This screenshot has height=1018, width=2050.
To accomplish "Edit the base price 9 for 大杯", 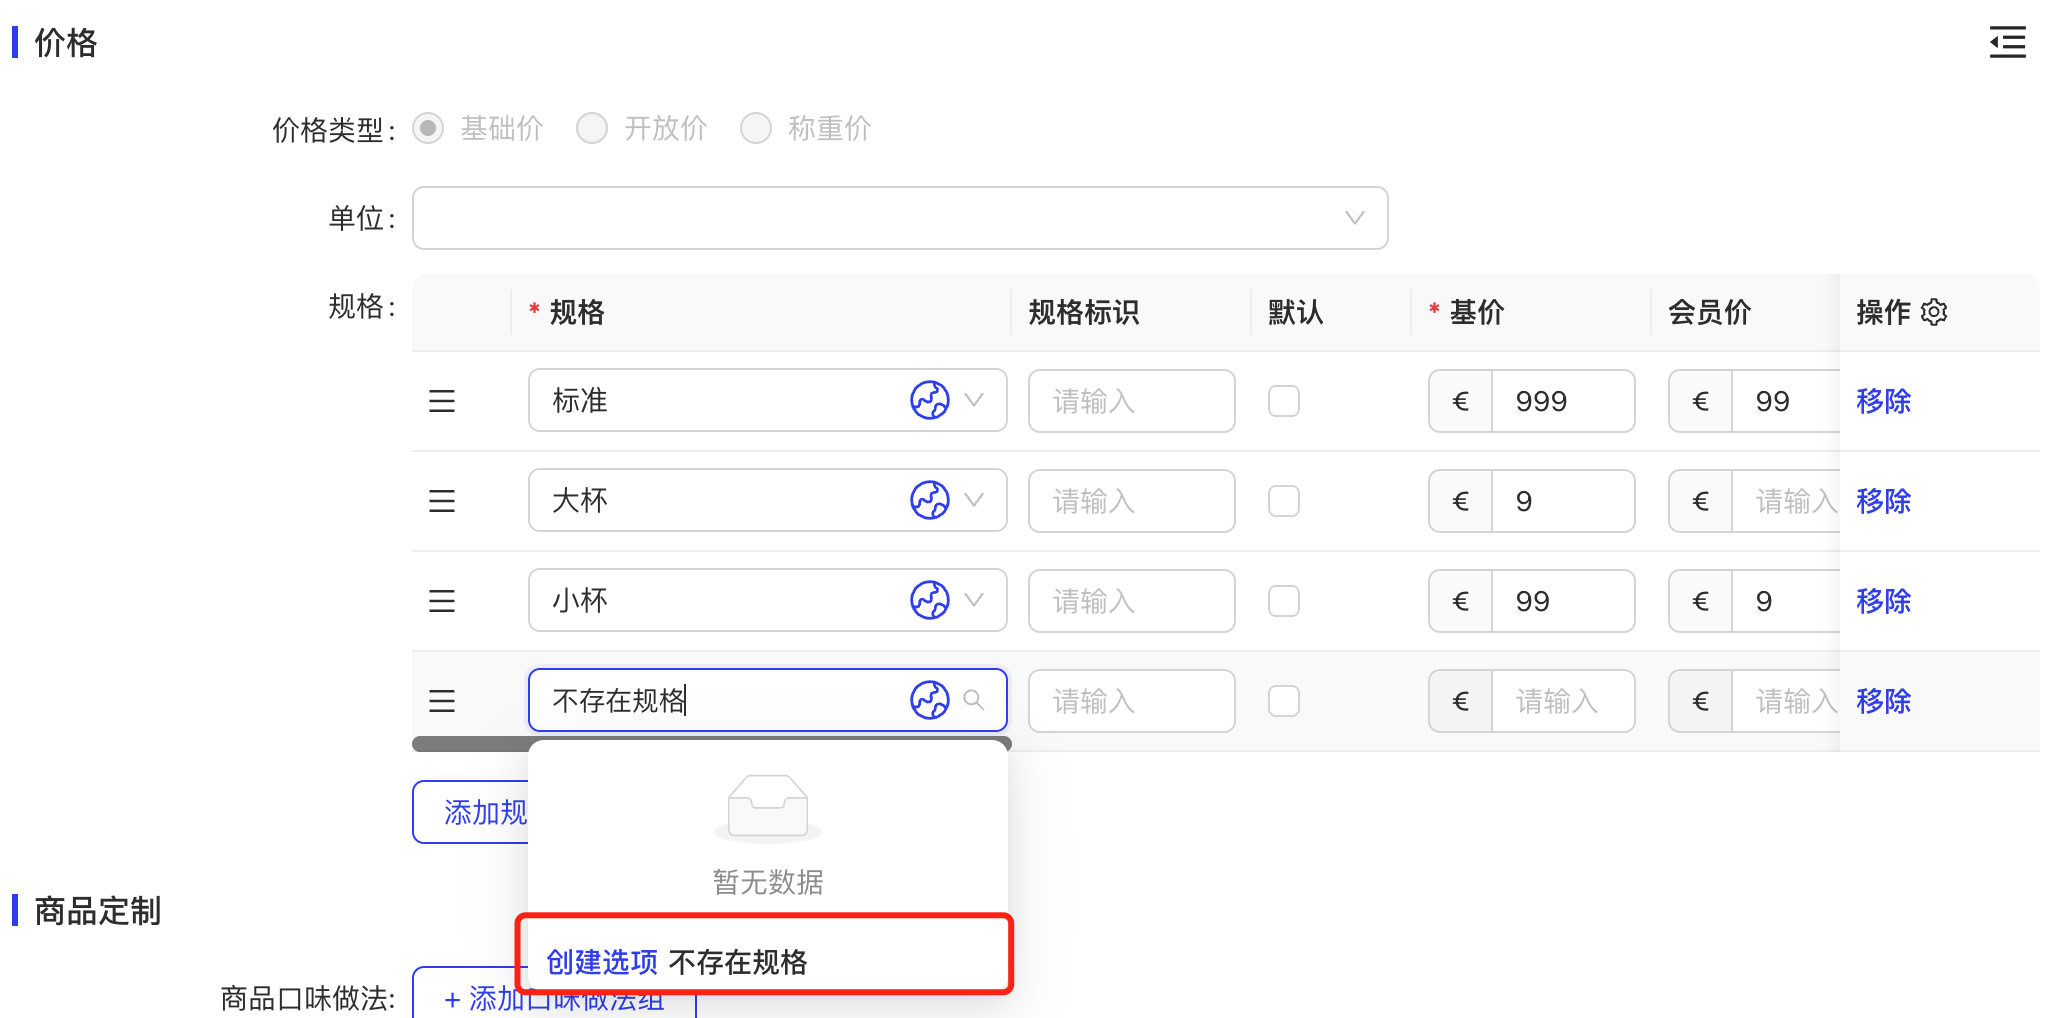I will click(1563, 501).
